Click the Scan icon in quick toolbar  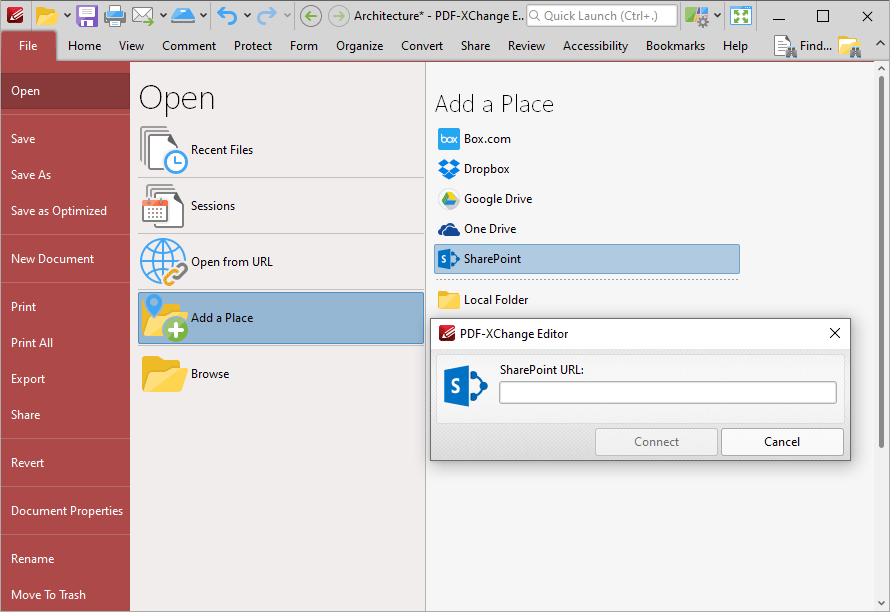183,16
